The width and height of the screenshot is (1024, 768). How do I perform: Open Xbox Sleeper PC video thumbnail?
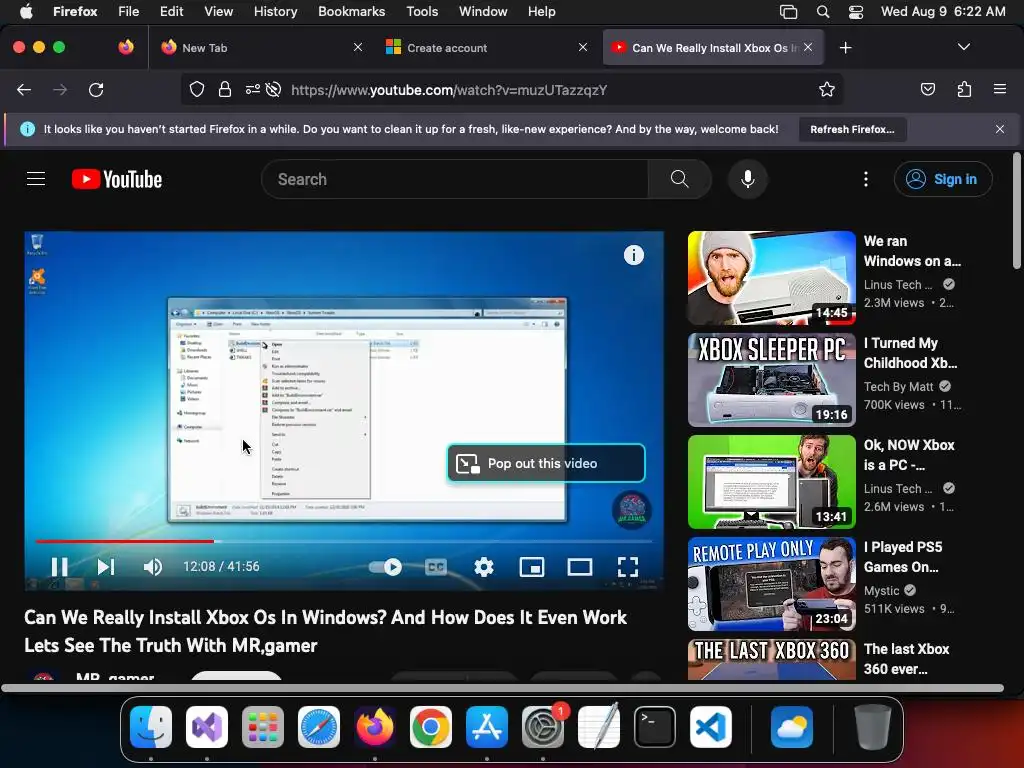[771, 379]
